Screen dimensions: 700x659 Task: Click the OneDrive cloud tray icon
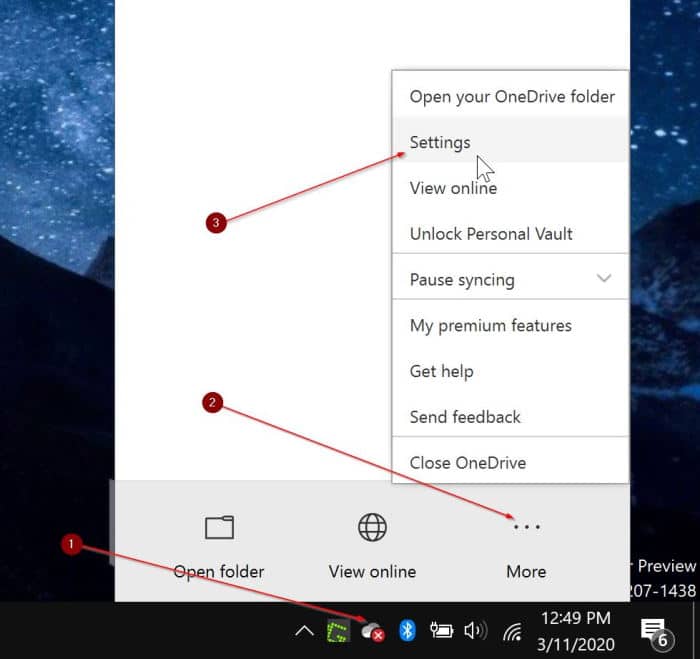pyautogui.click(x=372, y=631)
